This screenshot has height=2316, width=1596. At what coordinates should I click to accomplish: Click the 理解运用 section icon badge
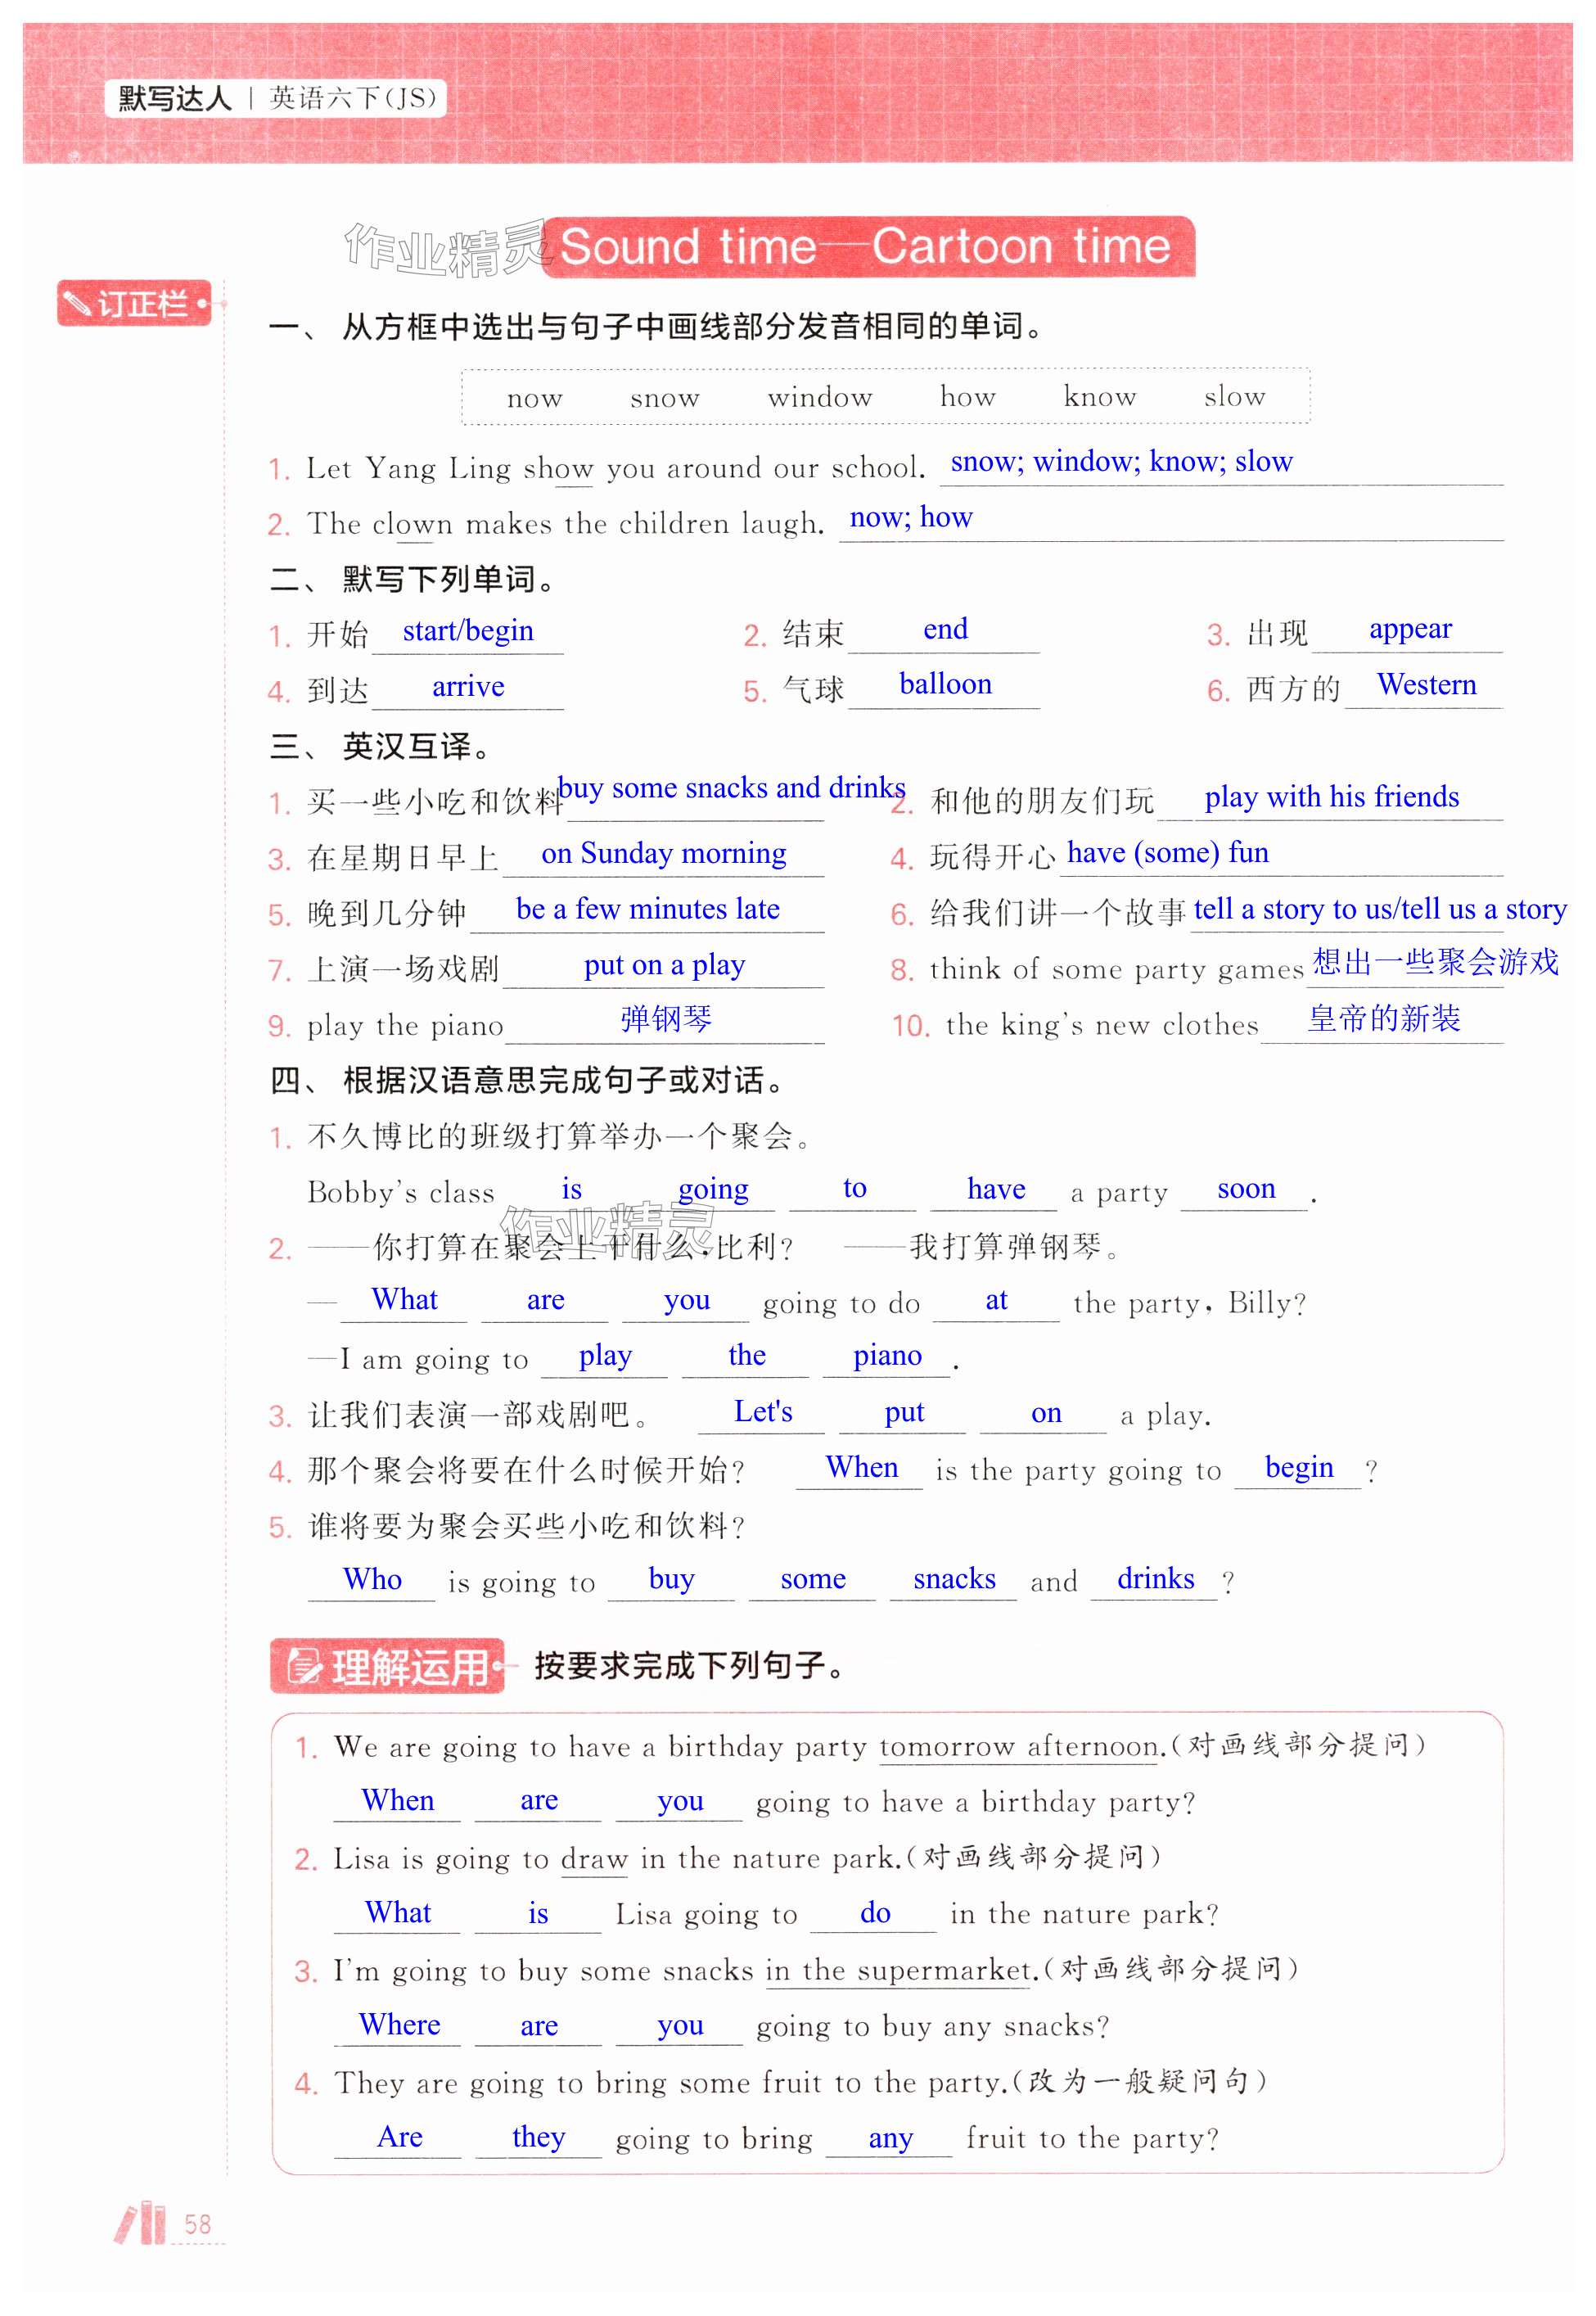click(x=387, y=1666)
